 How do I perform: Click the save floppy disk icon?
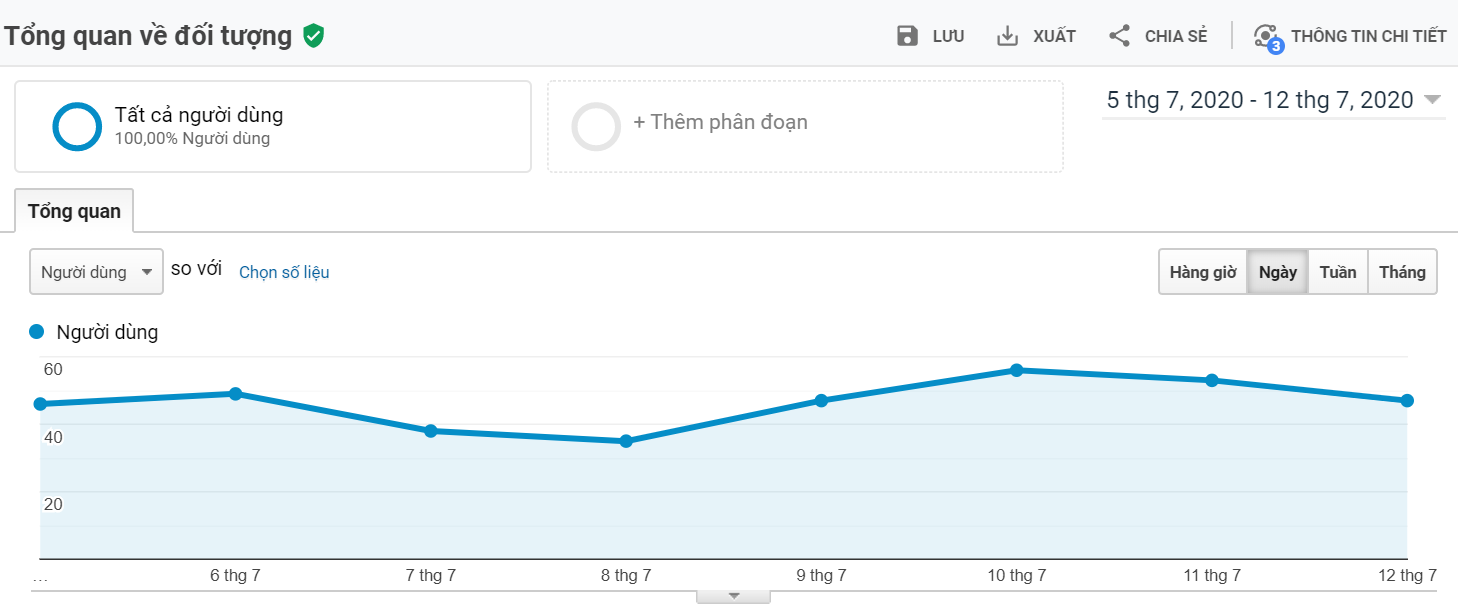pyautogui.click(x=907, y=37)
